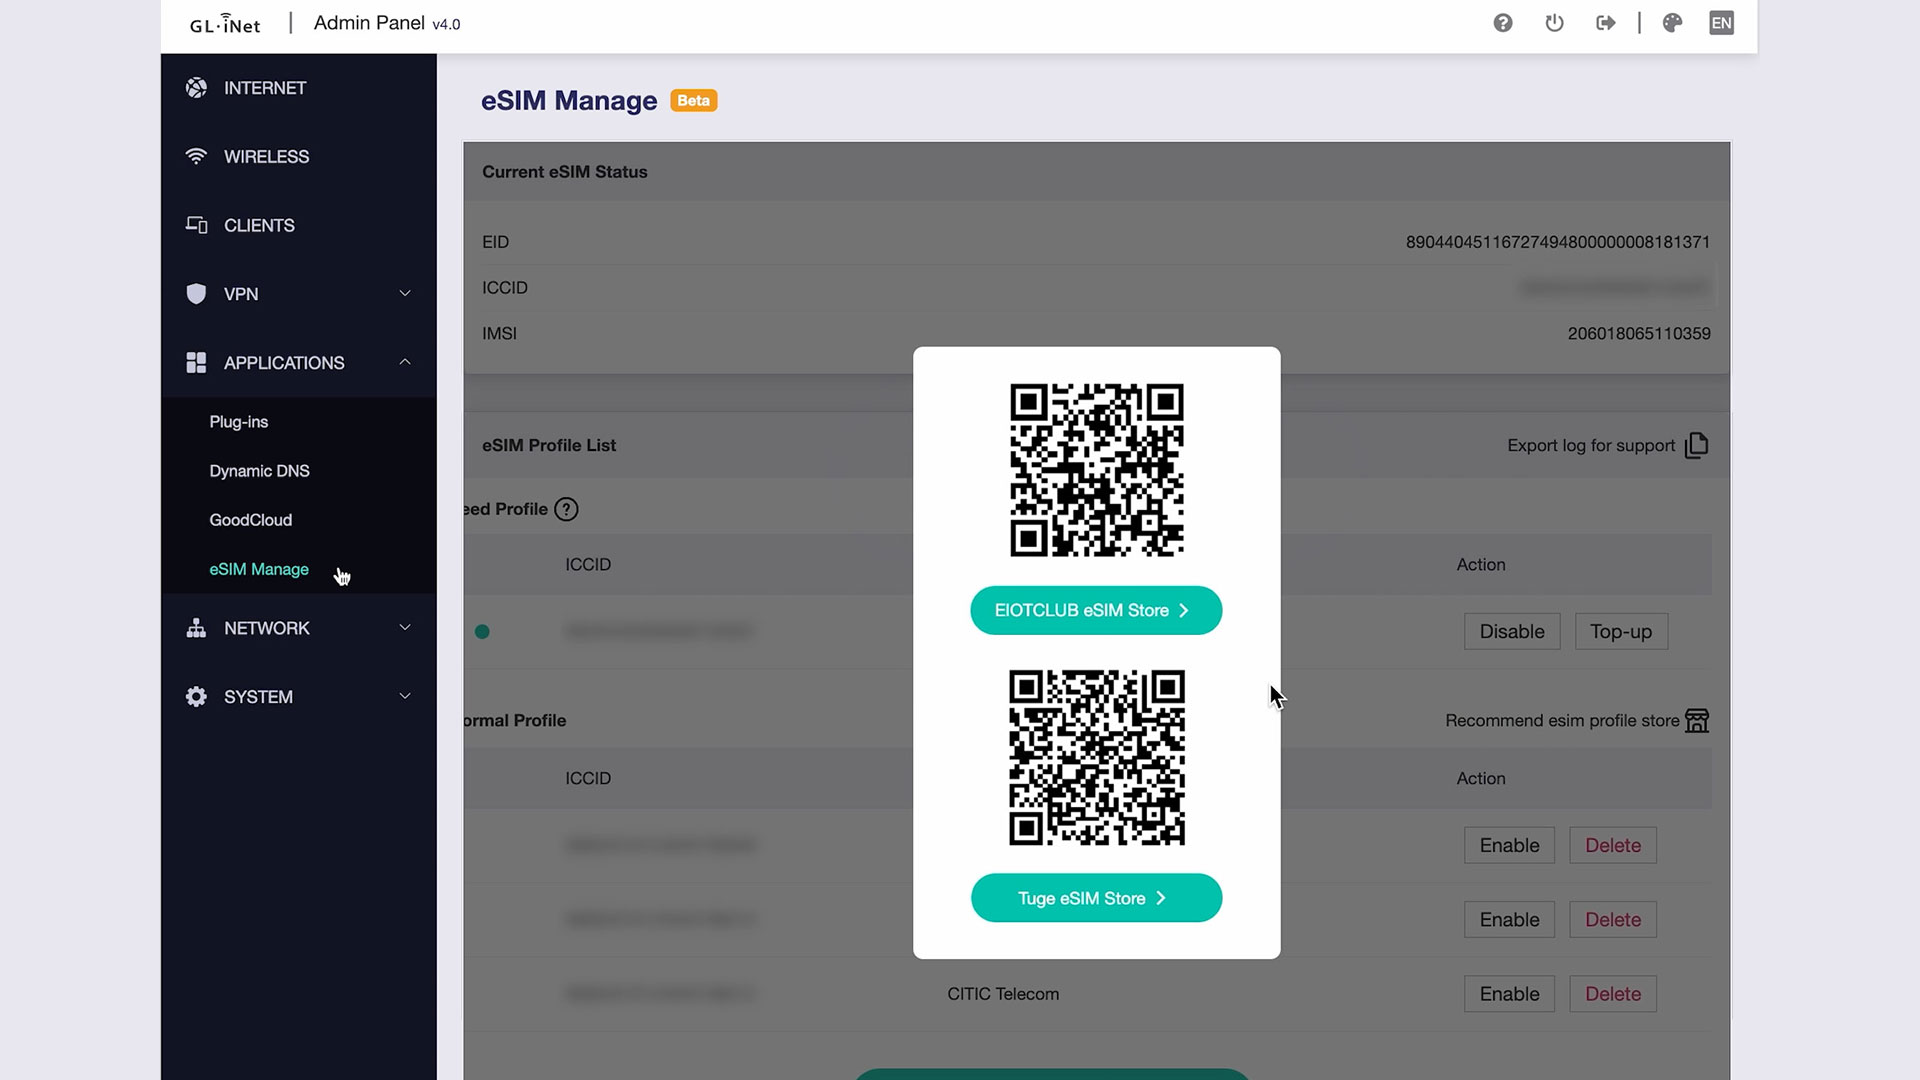Click Delete for second normal profile
The image size is (1920, 1080).
[x=1613, y=920]
